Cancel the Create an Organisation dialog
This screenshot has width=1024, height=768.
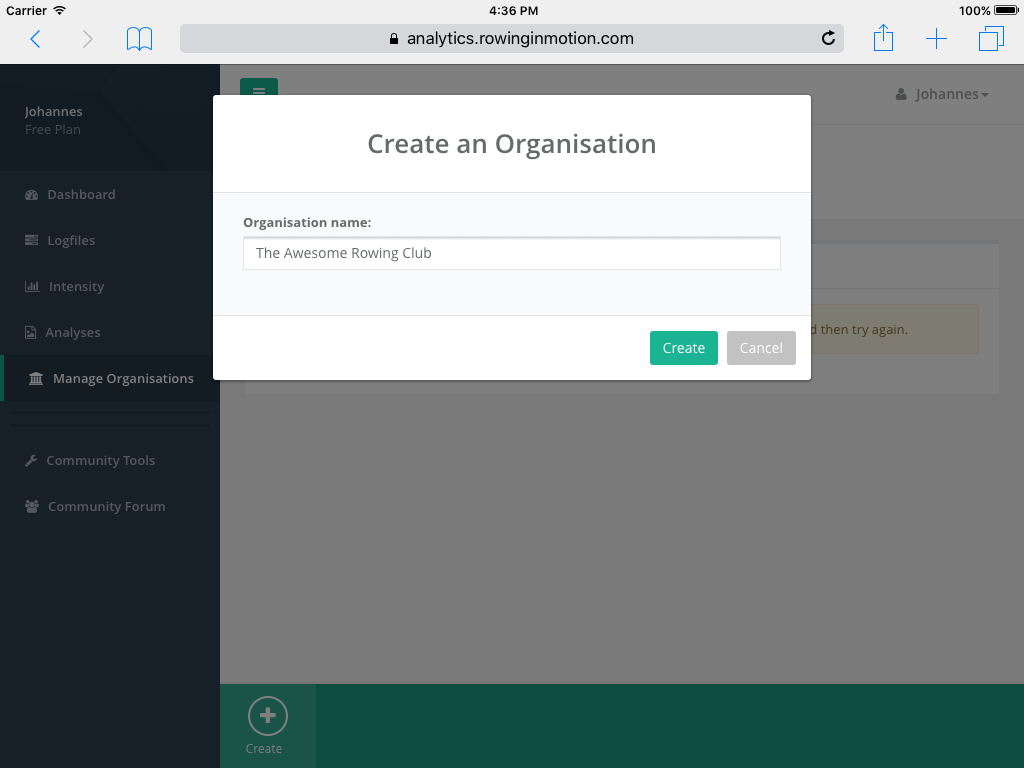click(761, 348)
